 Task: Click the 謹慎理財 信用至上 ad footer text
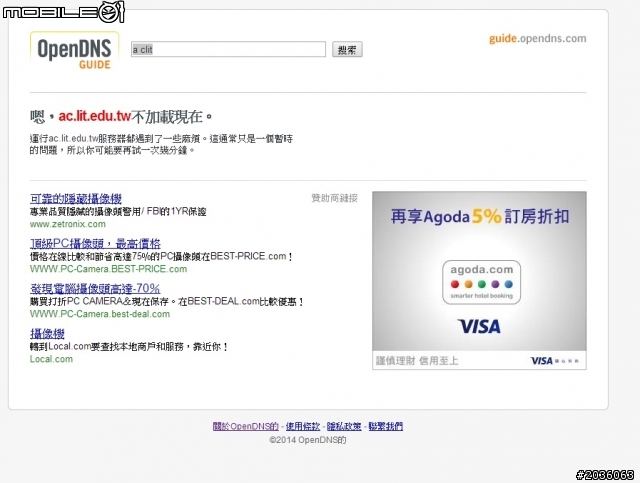(x=417, y=361)
